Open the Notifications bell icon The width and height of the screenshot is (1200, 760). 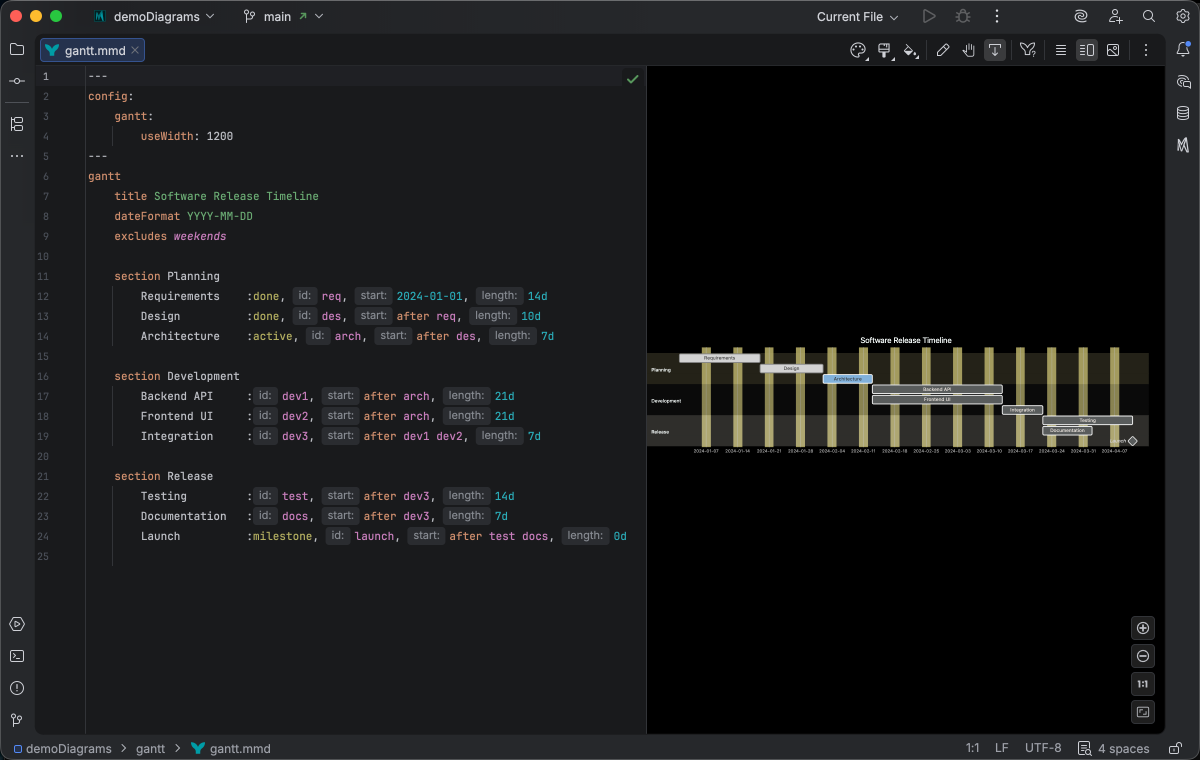1183,49
